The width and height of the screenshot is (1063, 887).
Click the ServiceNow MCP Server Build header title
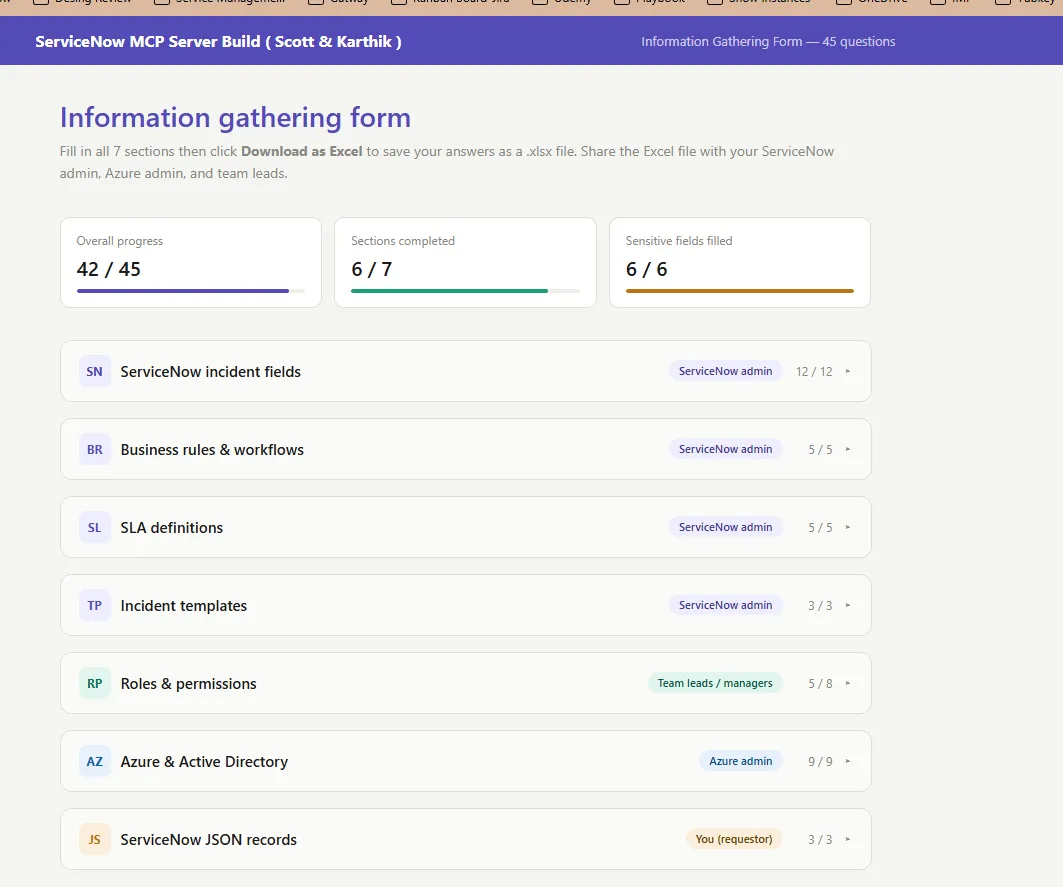pyautogui.click(x=218, y=41)
